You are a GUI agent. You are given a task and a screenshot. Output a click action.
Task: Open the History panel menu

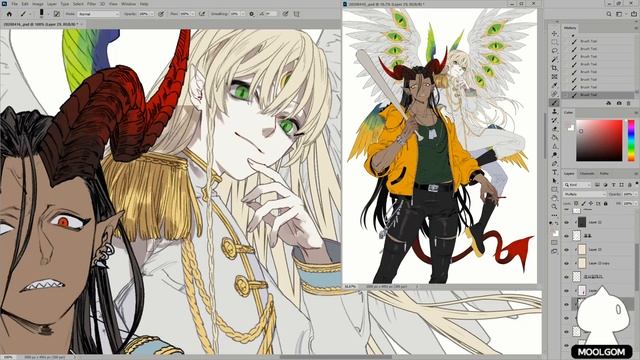(x=636, y=28)
